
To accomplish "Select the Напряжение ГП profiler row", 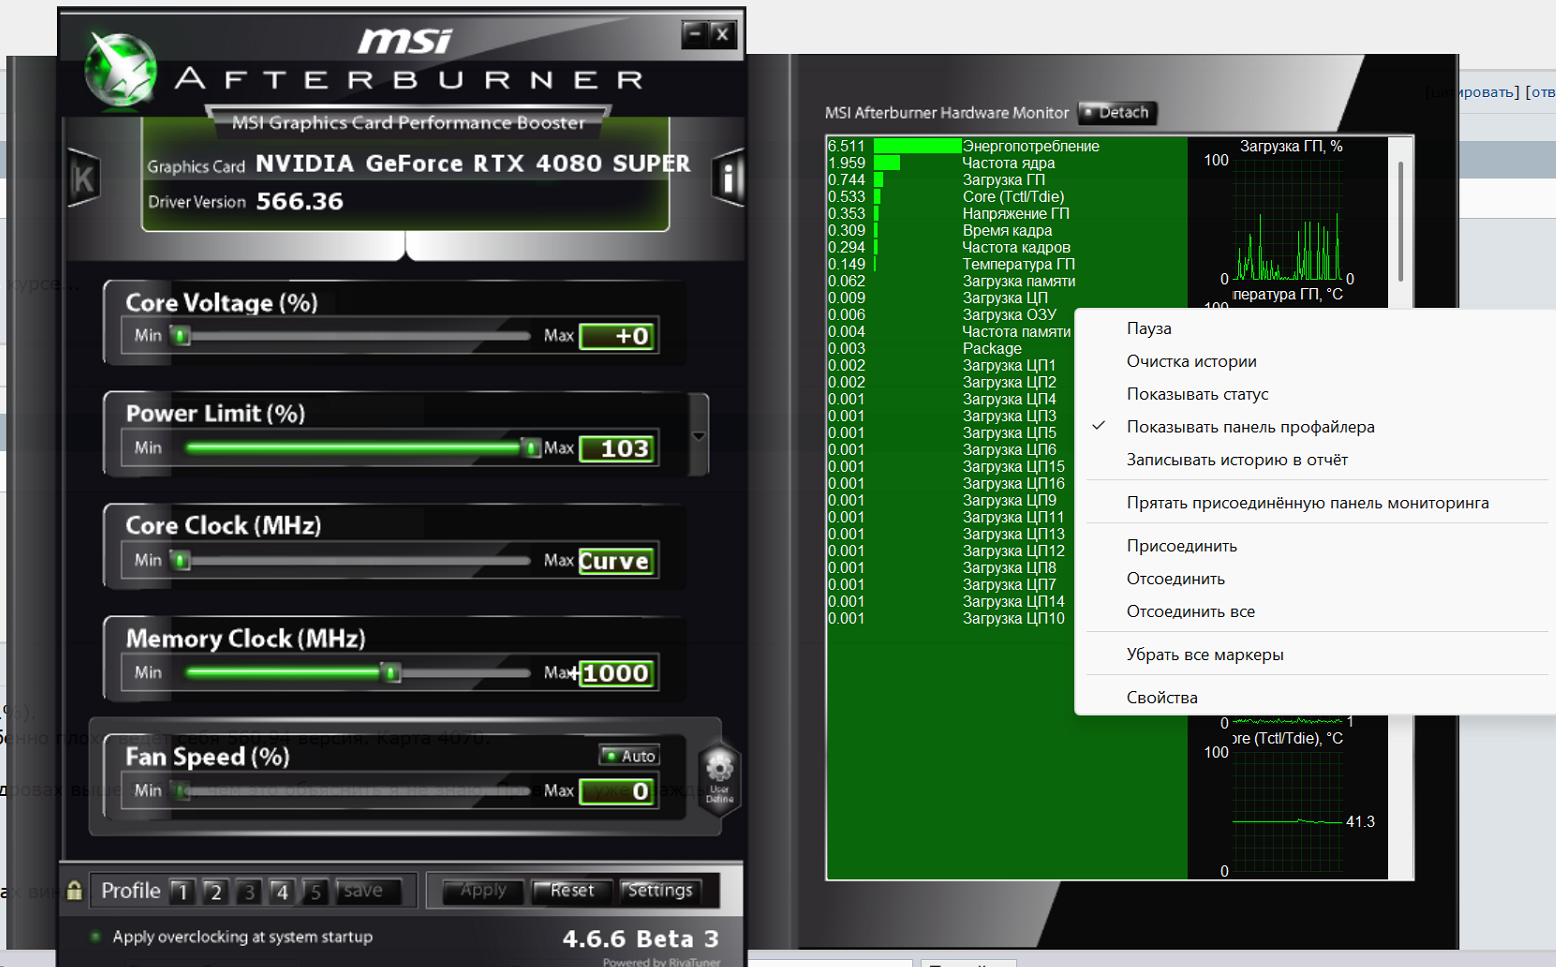I will [x=1007, y=214].
